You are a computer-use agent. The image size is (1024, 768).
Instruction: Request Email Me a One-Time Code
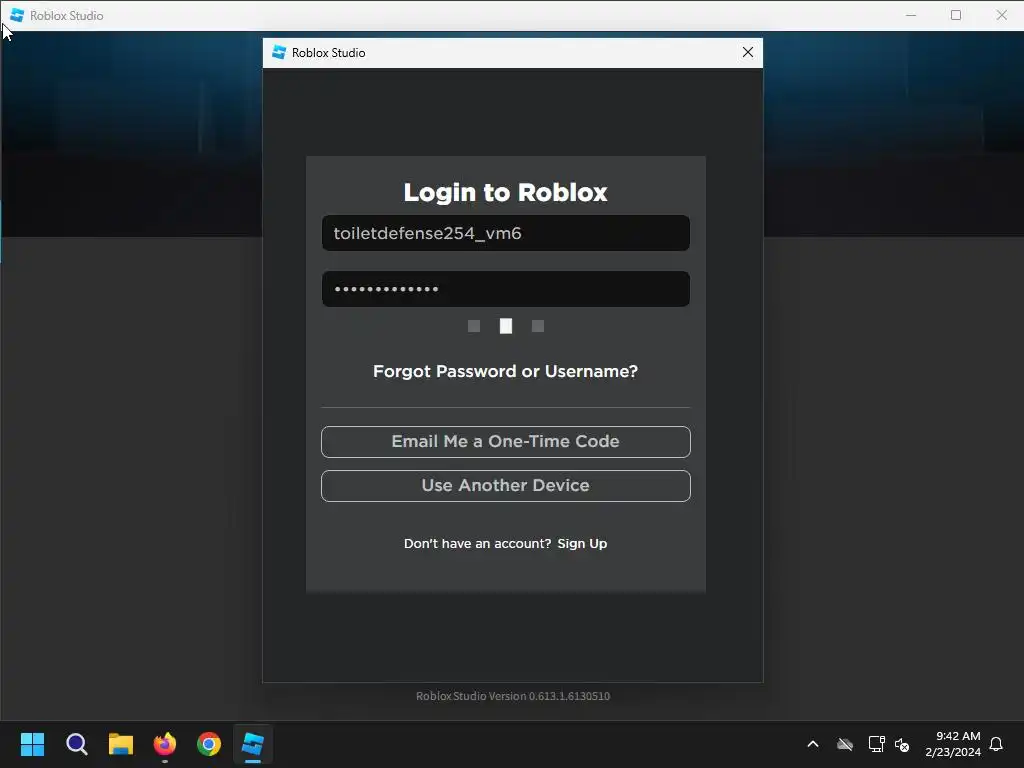coord(505,442)
